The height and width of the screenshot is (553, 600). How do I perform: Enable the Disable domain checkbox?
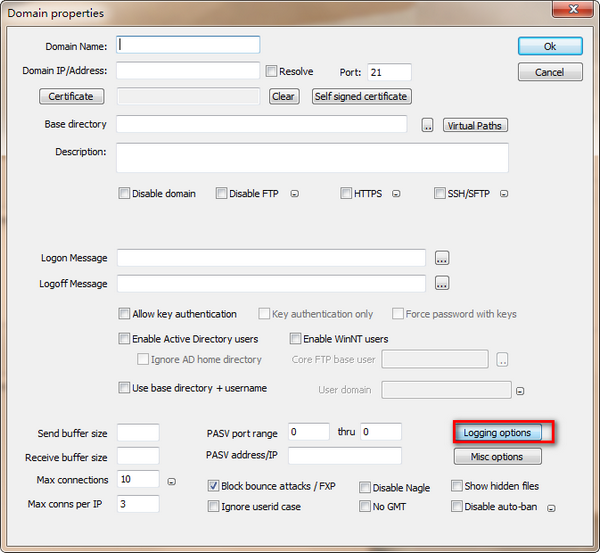tap(125, 194)
